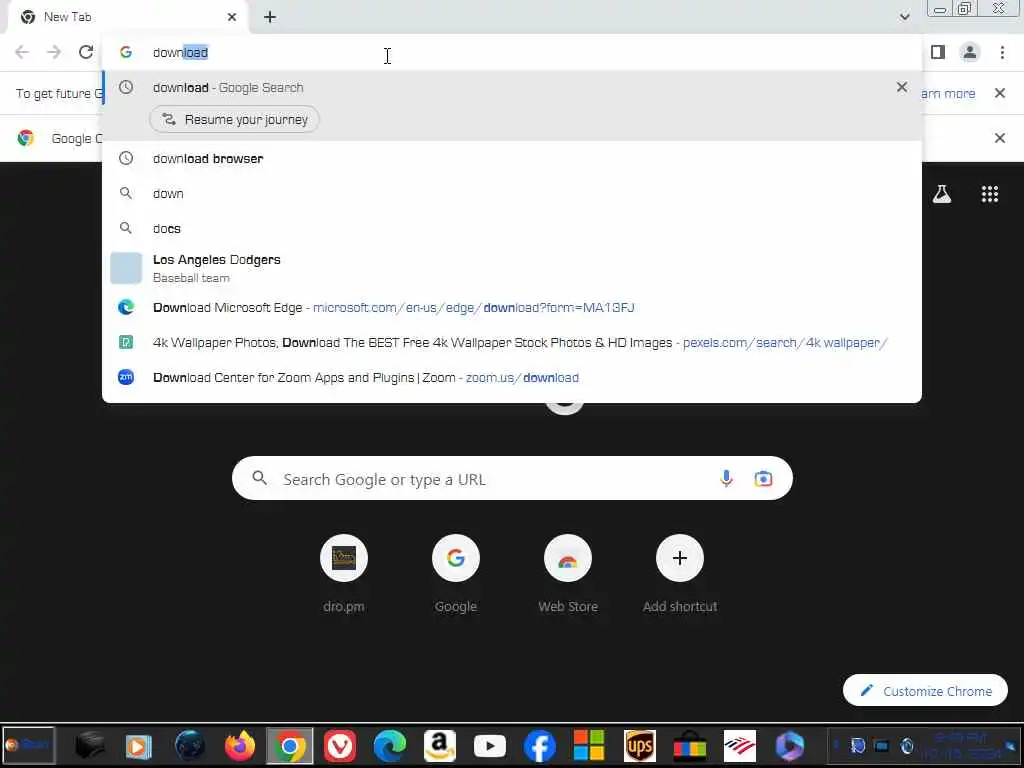
Task: Start voice search with microphone icon
Action: click(x=726, y=479)
